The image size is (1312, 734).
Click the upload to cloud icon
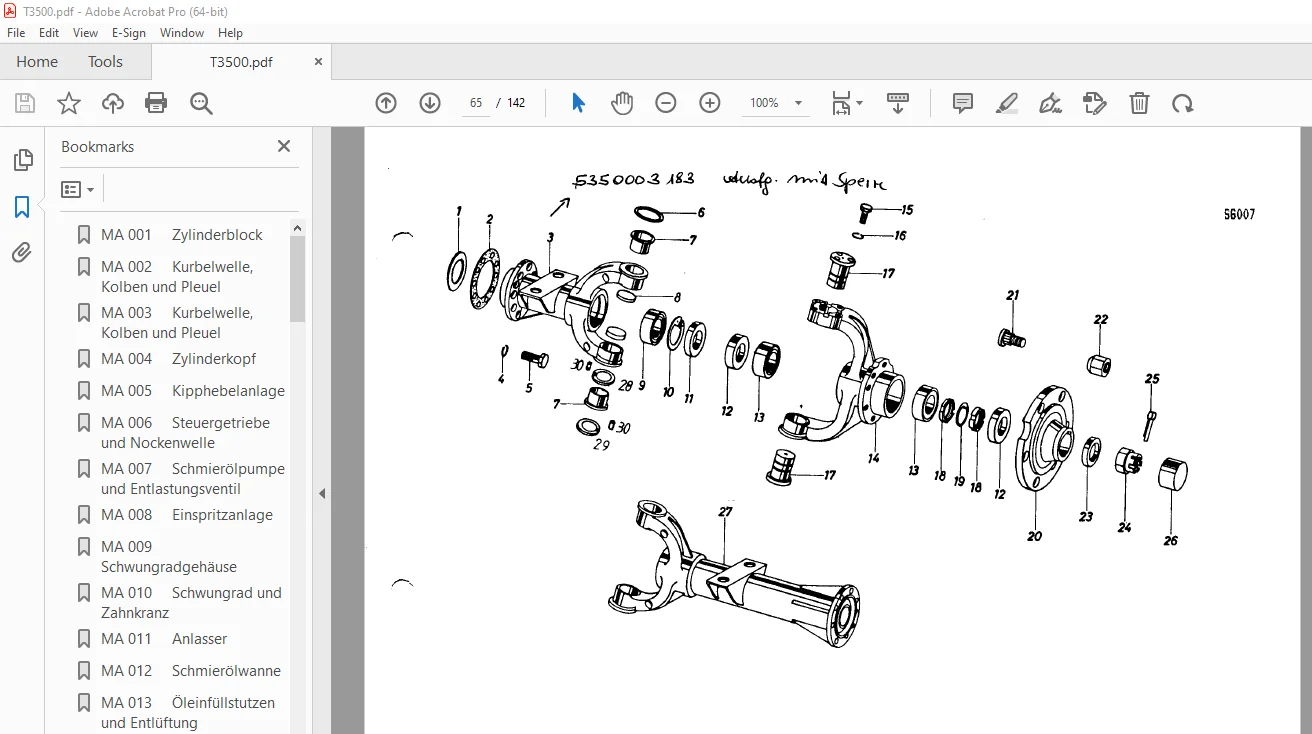point(113,103)
